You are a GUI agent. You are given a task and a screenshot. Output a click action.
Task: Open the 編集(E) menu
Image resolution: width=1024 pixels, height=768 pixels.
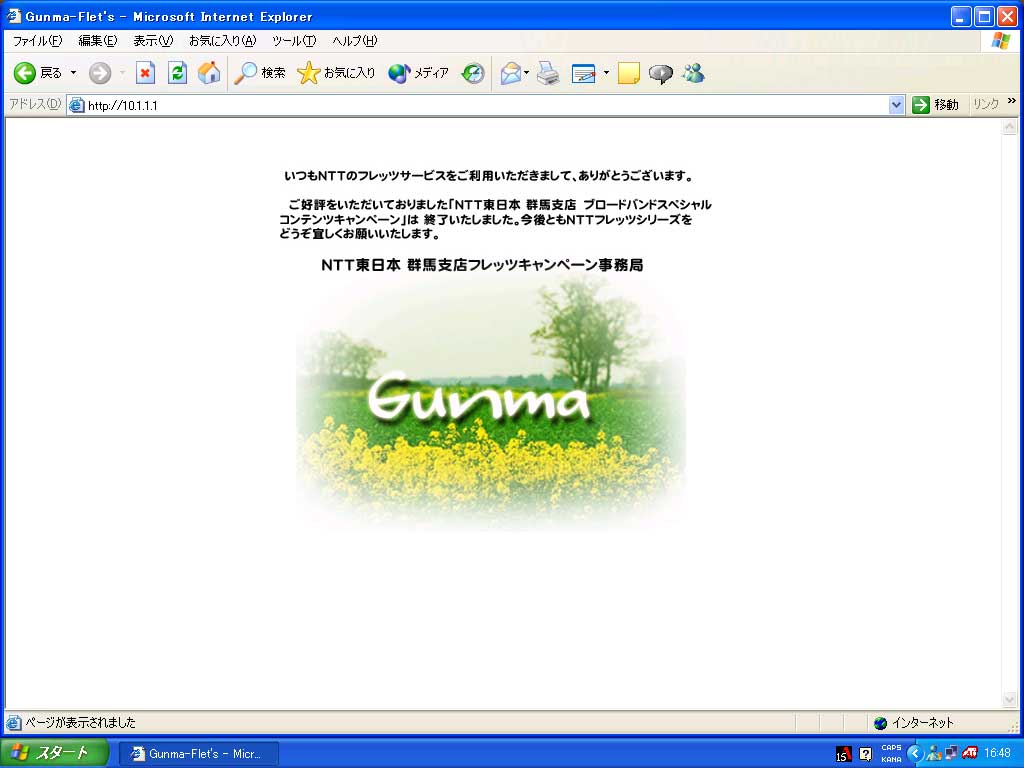98,40
